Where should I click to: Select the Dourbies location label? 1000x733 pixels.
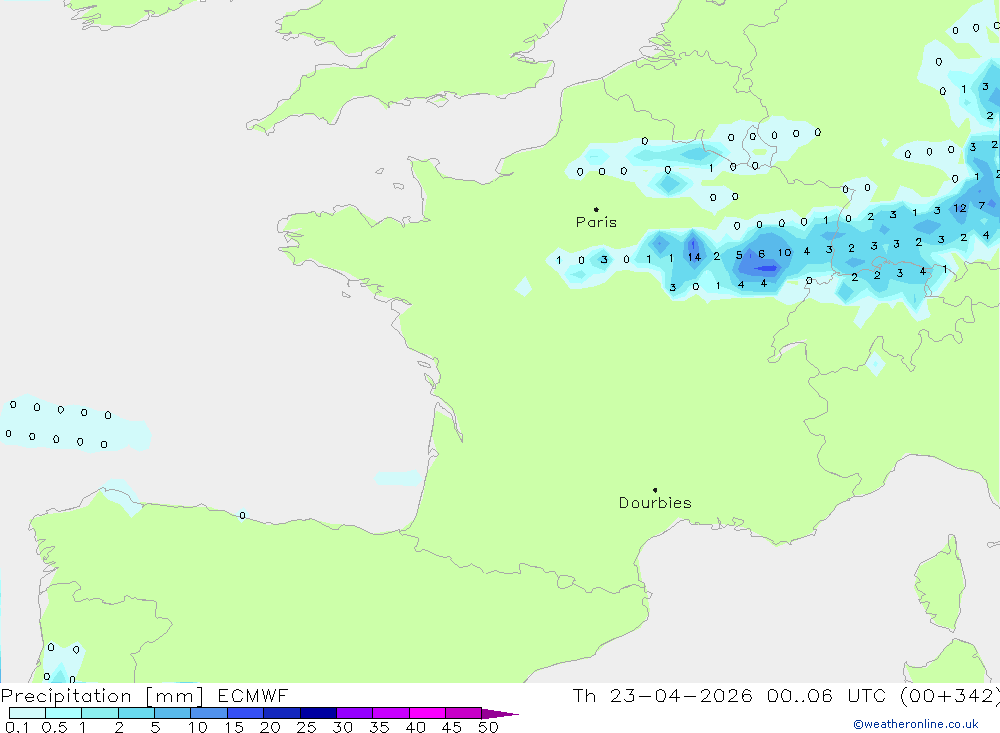(655, 503)
